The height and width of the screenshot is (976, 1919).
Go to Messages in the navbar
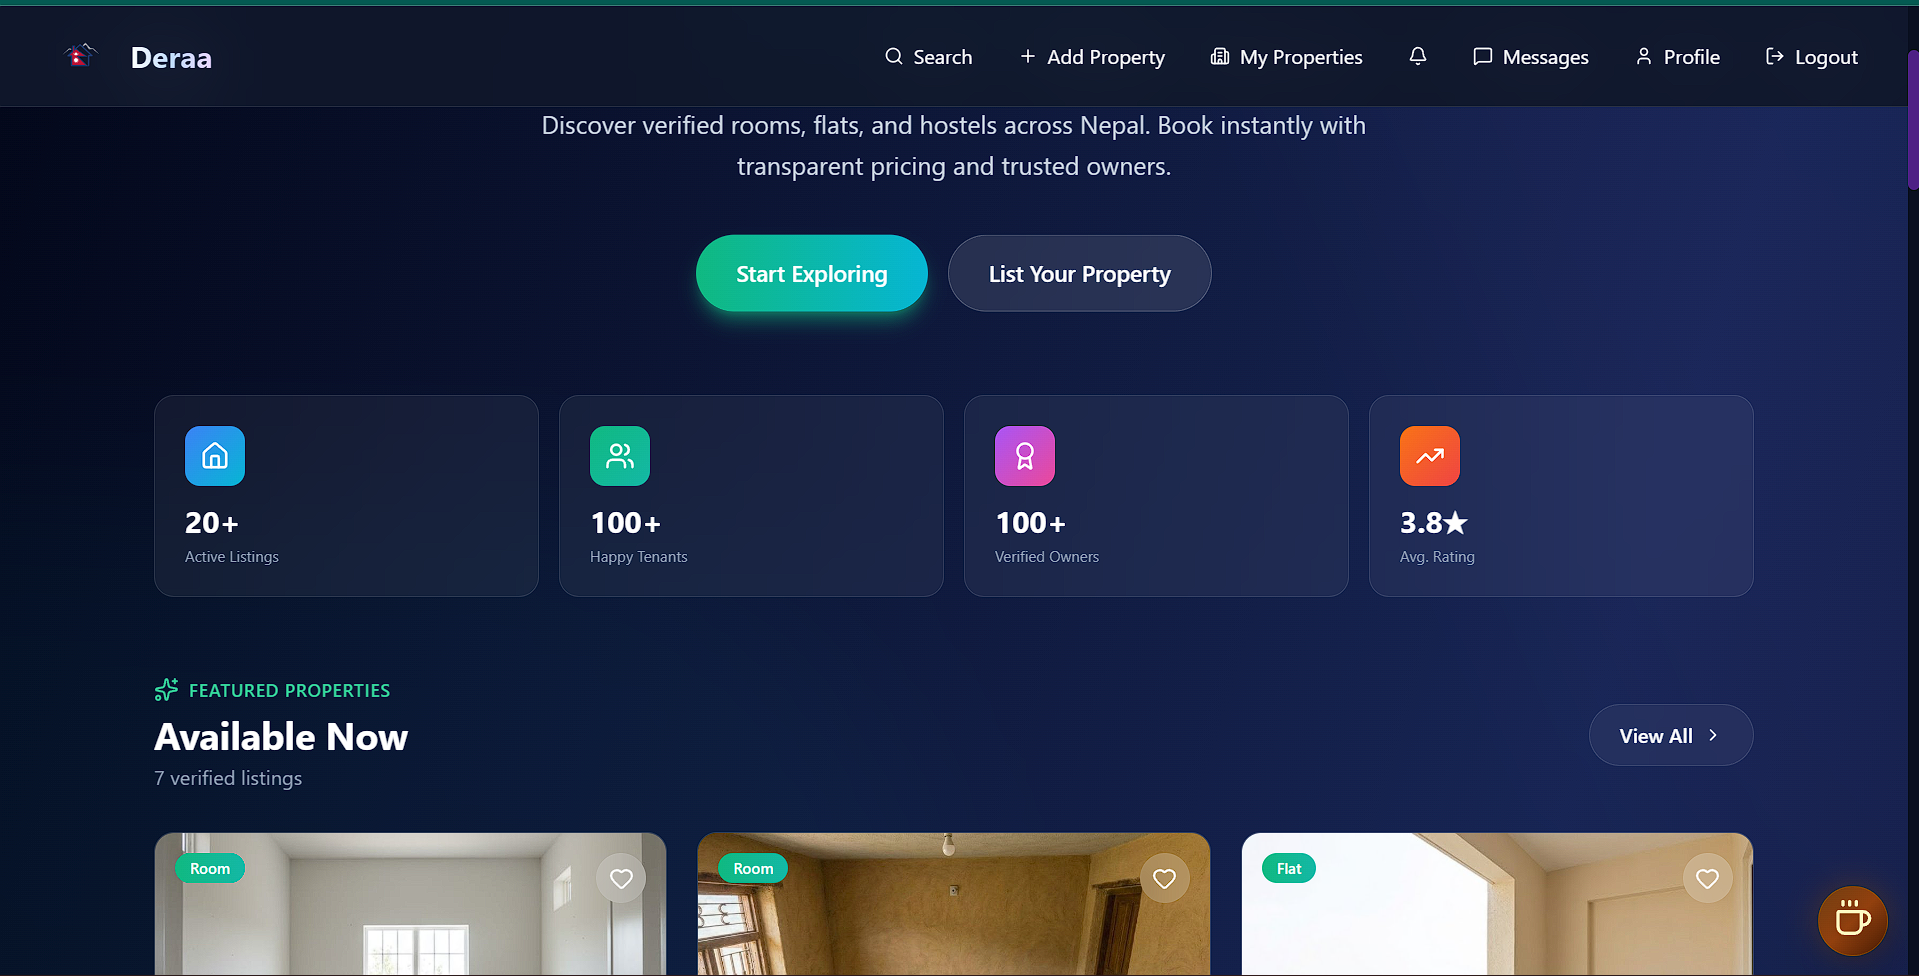click(1530, 57)
